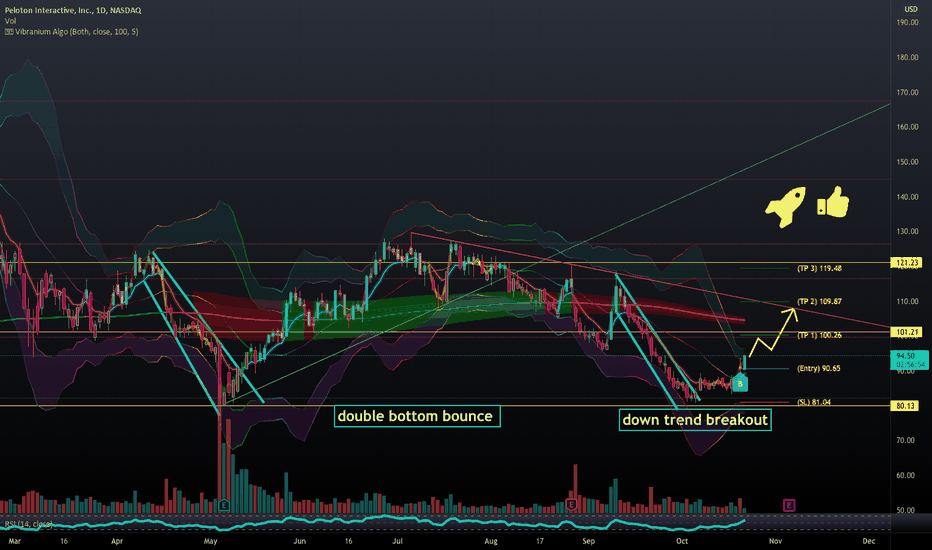This screenshot has height=550, width=932.
Task: Click the (Entry) 90.65 label
Action: tap(818, 369)
